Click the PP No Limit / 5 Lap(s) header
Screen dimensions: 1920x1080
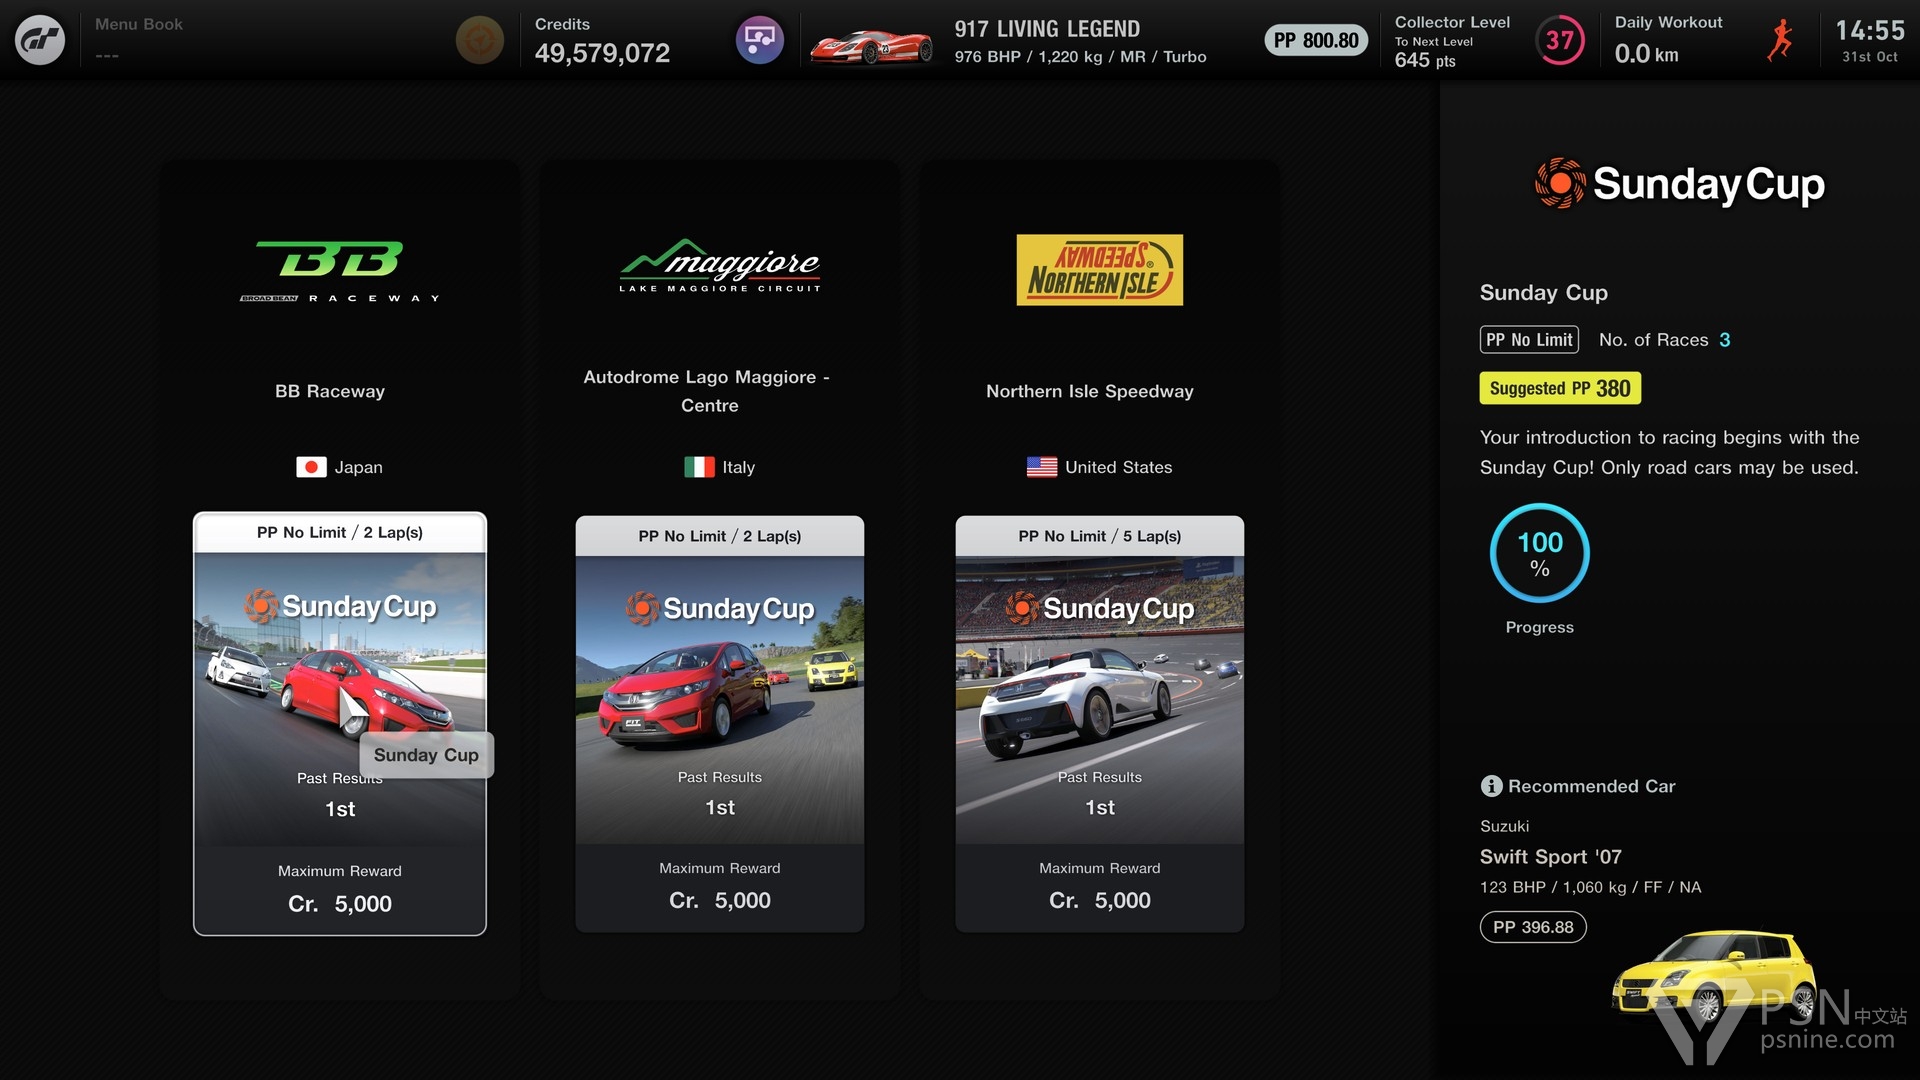[x=1100, y=536]
